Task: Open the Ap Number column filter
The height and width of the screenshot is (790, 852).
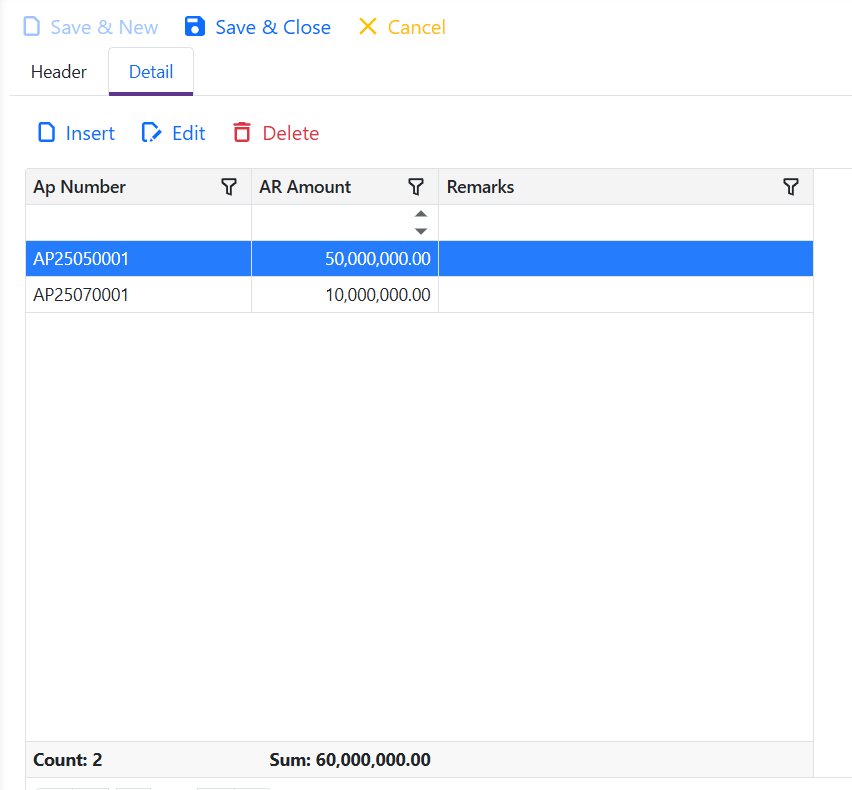Action: (229, 187)
